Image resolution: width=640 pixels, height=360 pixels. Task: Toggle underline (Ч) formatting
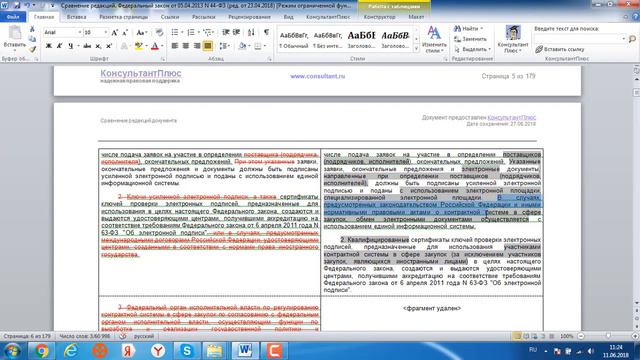[x=71, y=46]
